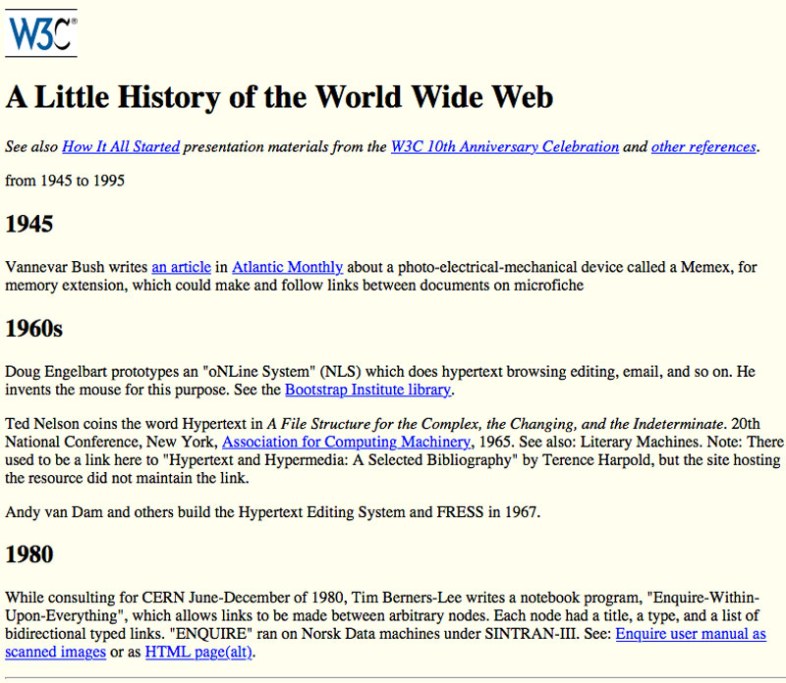Open Vannevar Bush's "an article" link
The width and height of the screenshot is (786, 683).
[181, 267]
